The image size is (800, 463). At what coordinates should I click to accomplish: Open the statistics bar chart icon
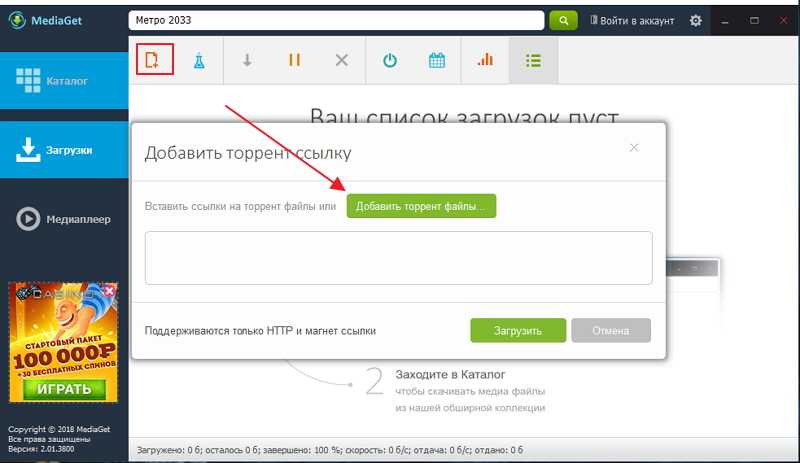click(x=485, y=60)
